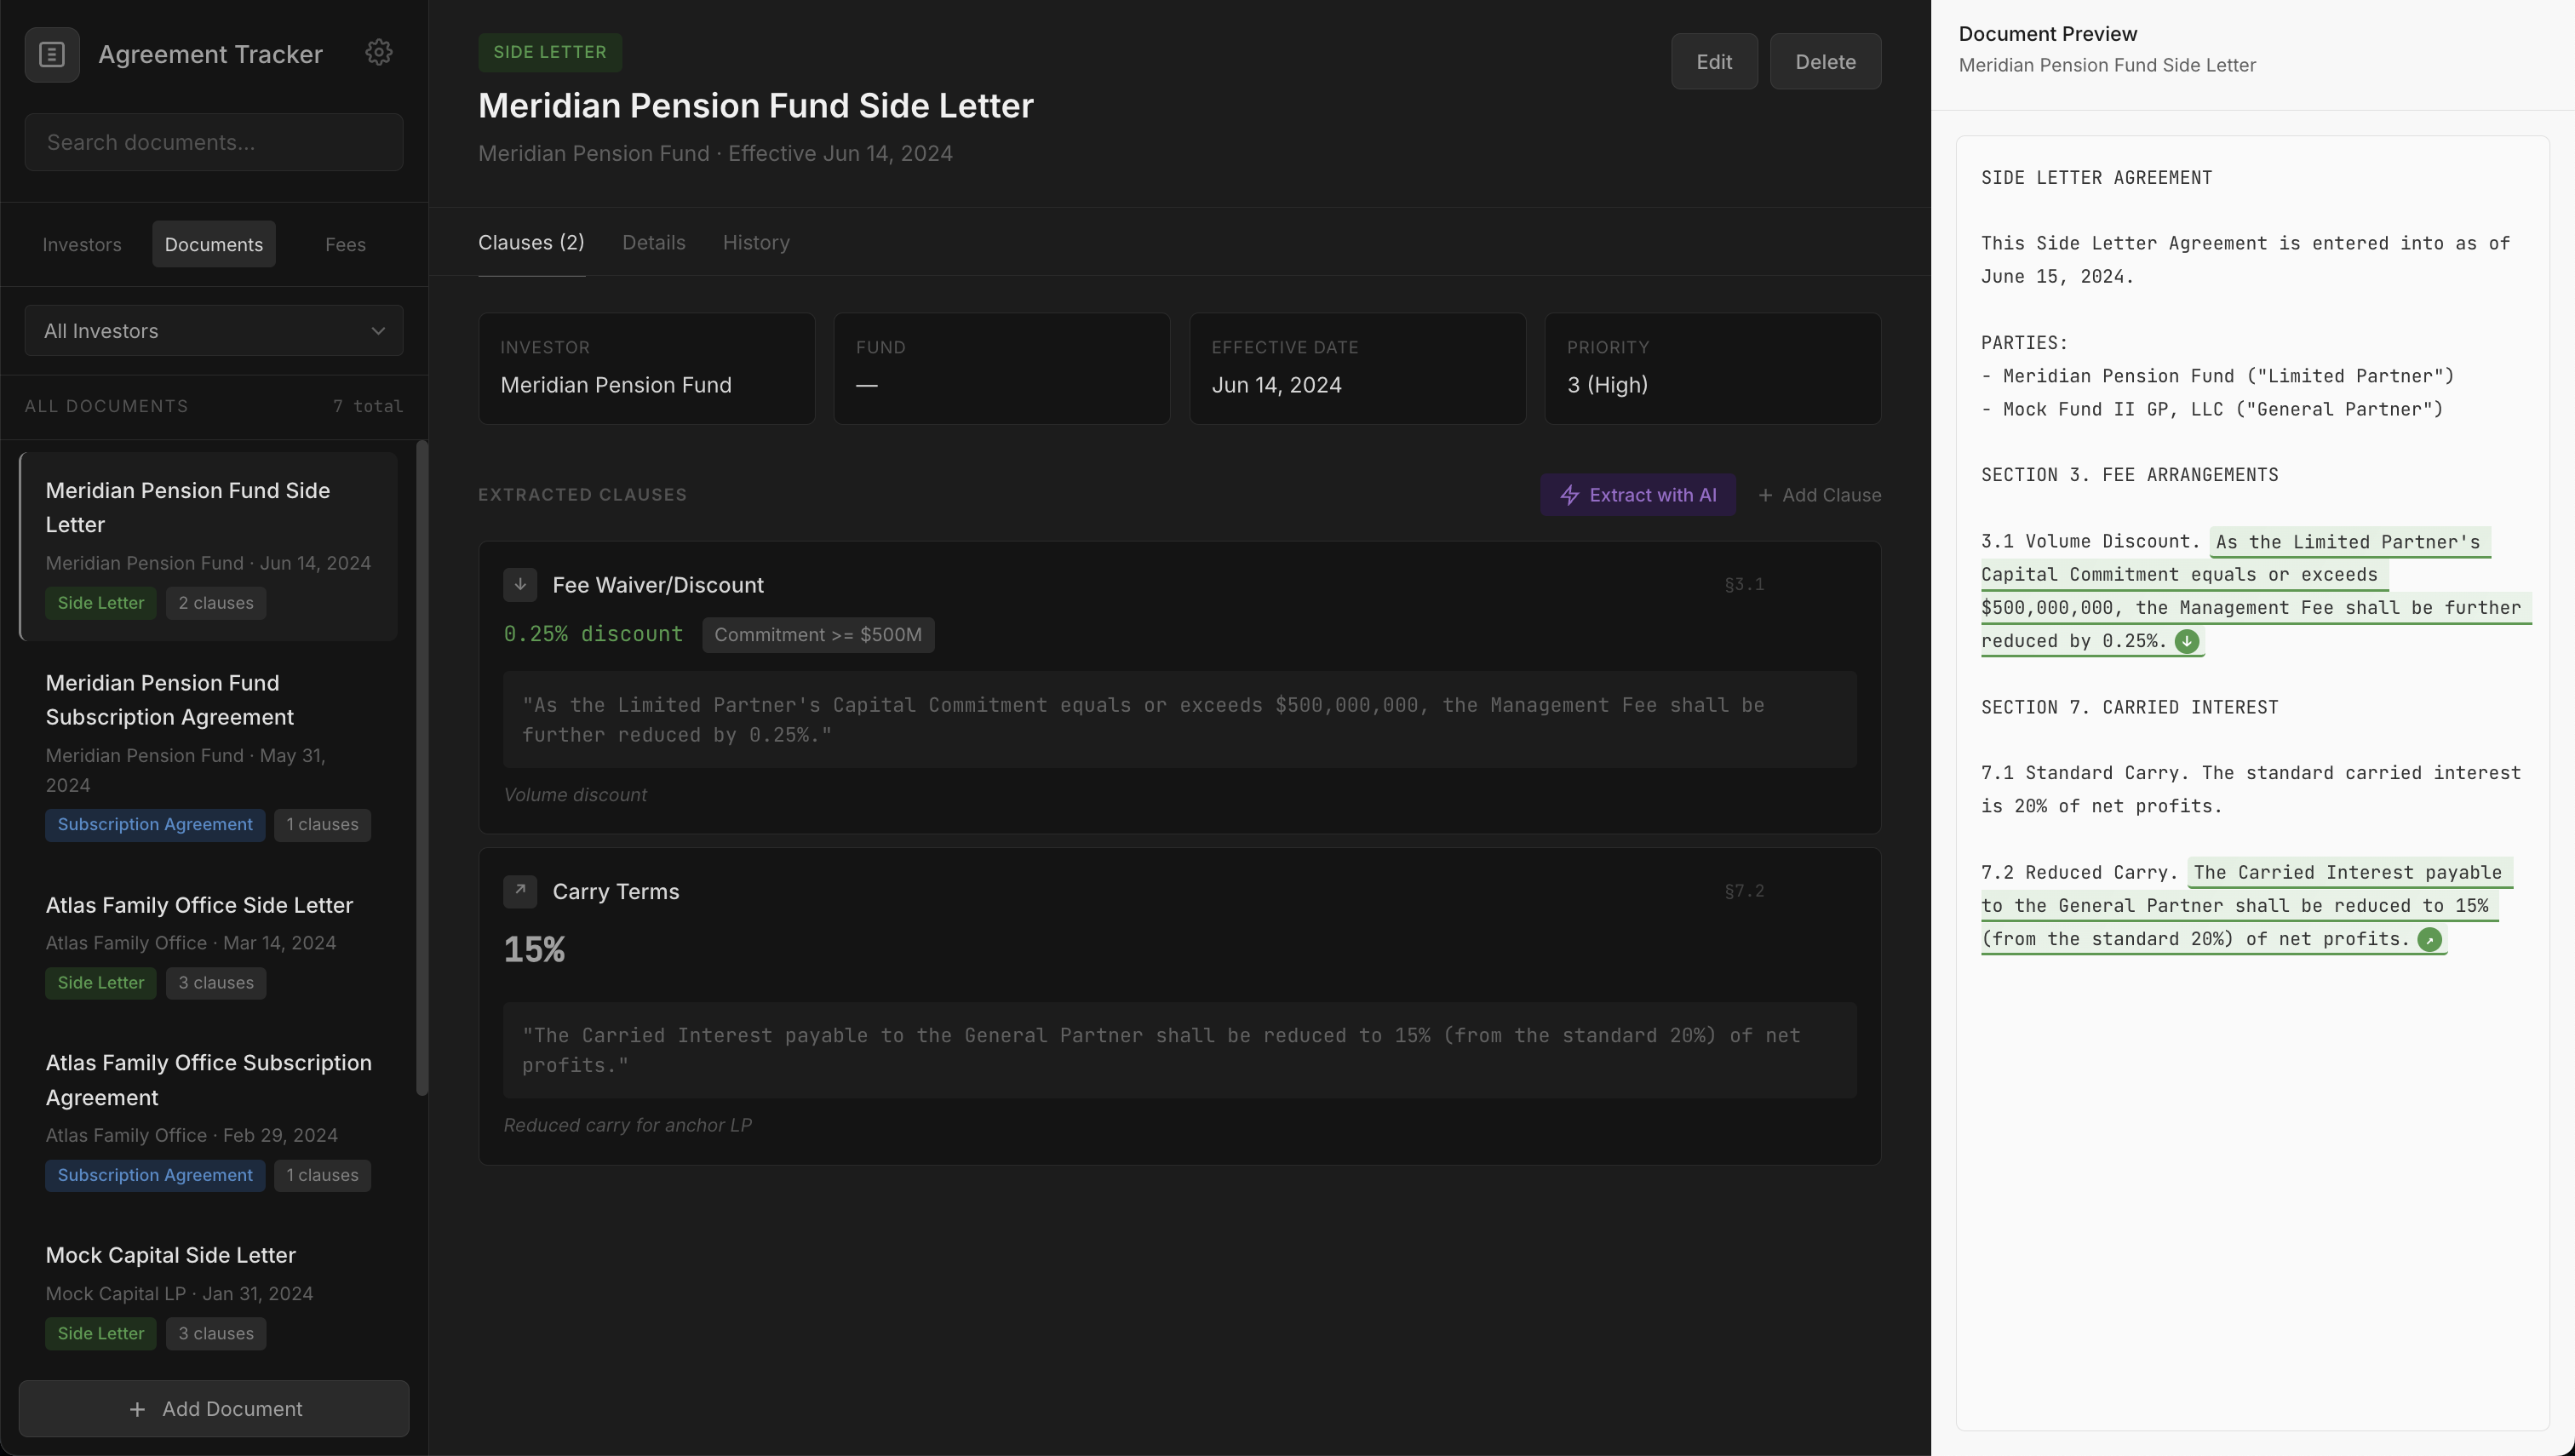The image size is (2575, 1456).
Task: Click the green marker after the 0.25% highlight
Action: (2187, 642)
